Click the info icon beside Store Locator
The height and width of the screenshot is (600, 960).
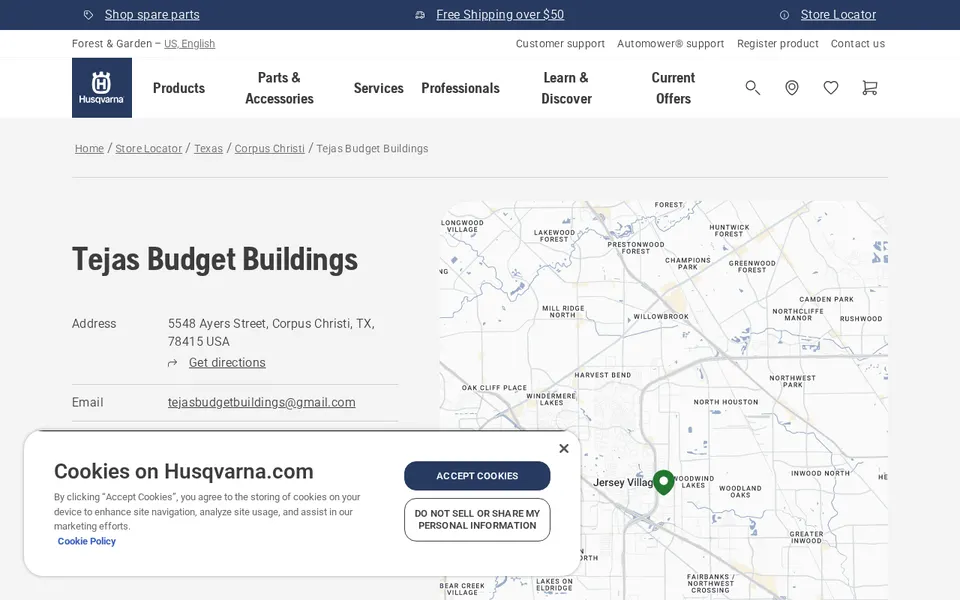click(x=784, y=15)
